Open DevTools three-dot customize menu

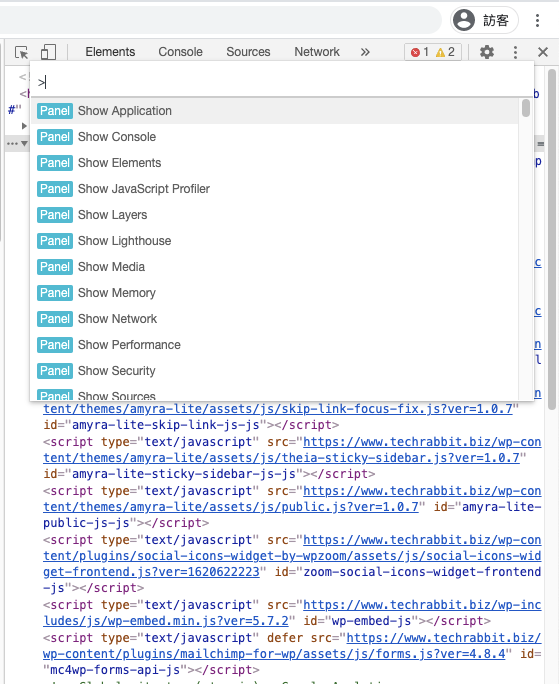[515, 52]
